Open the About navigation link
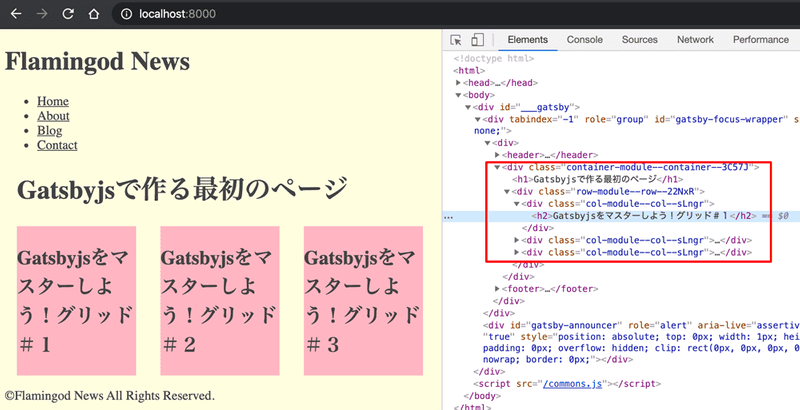The image size is (800, 410). click(53, 116)
